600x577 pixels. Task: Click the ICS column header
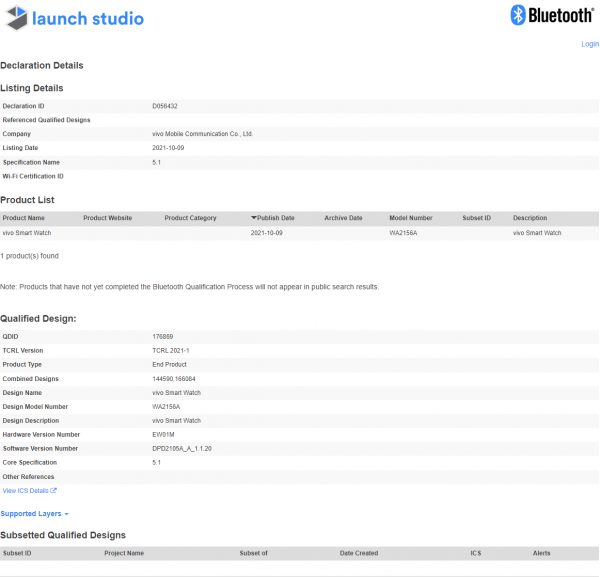point(476,553)
